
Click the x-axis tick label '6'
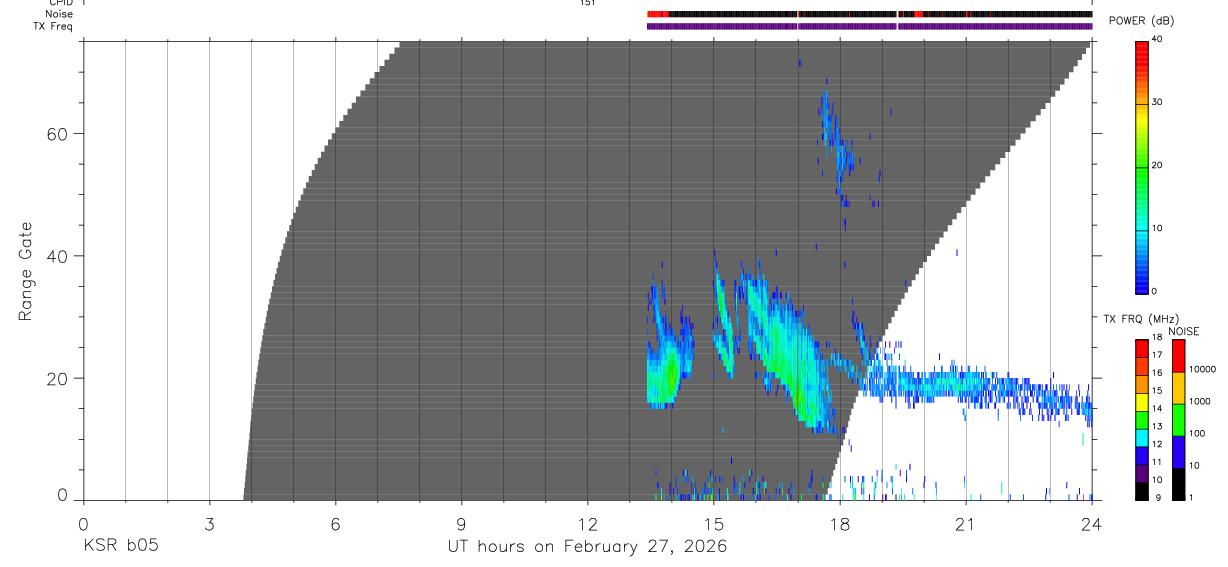[x=335, y=524]
